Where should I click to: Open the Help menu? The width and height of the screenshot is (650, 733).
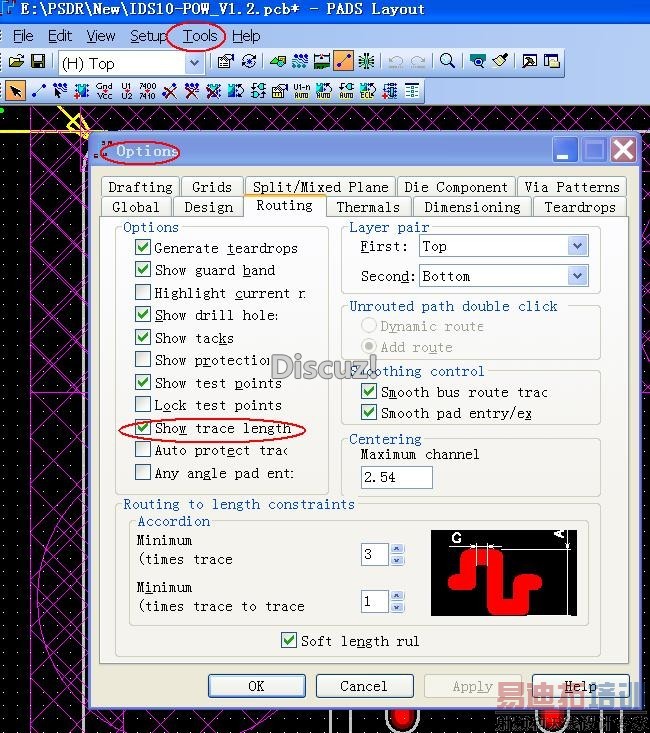[246, 36]
